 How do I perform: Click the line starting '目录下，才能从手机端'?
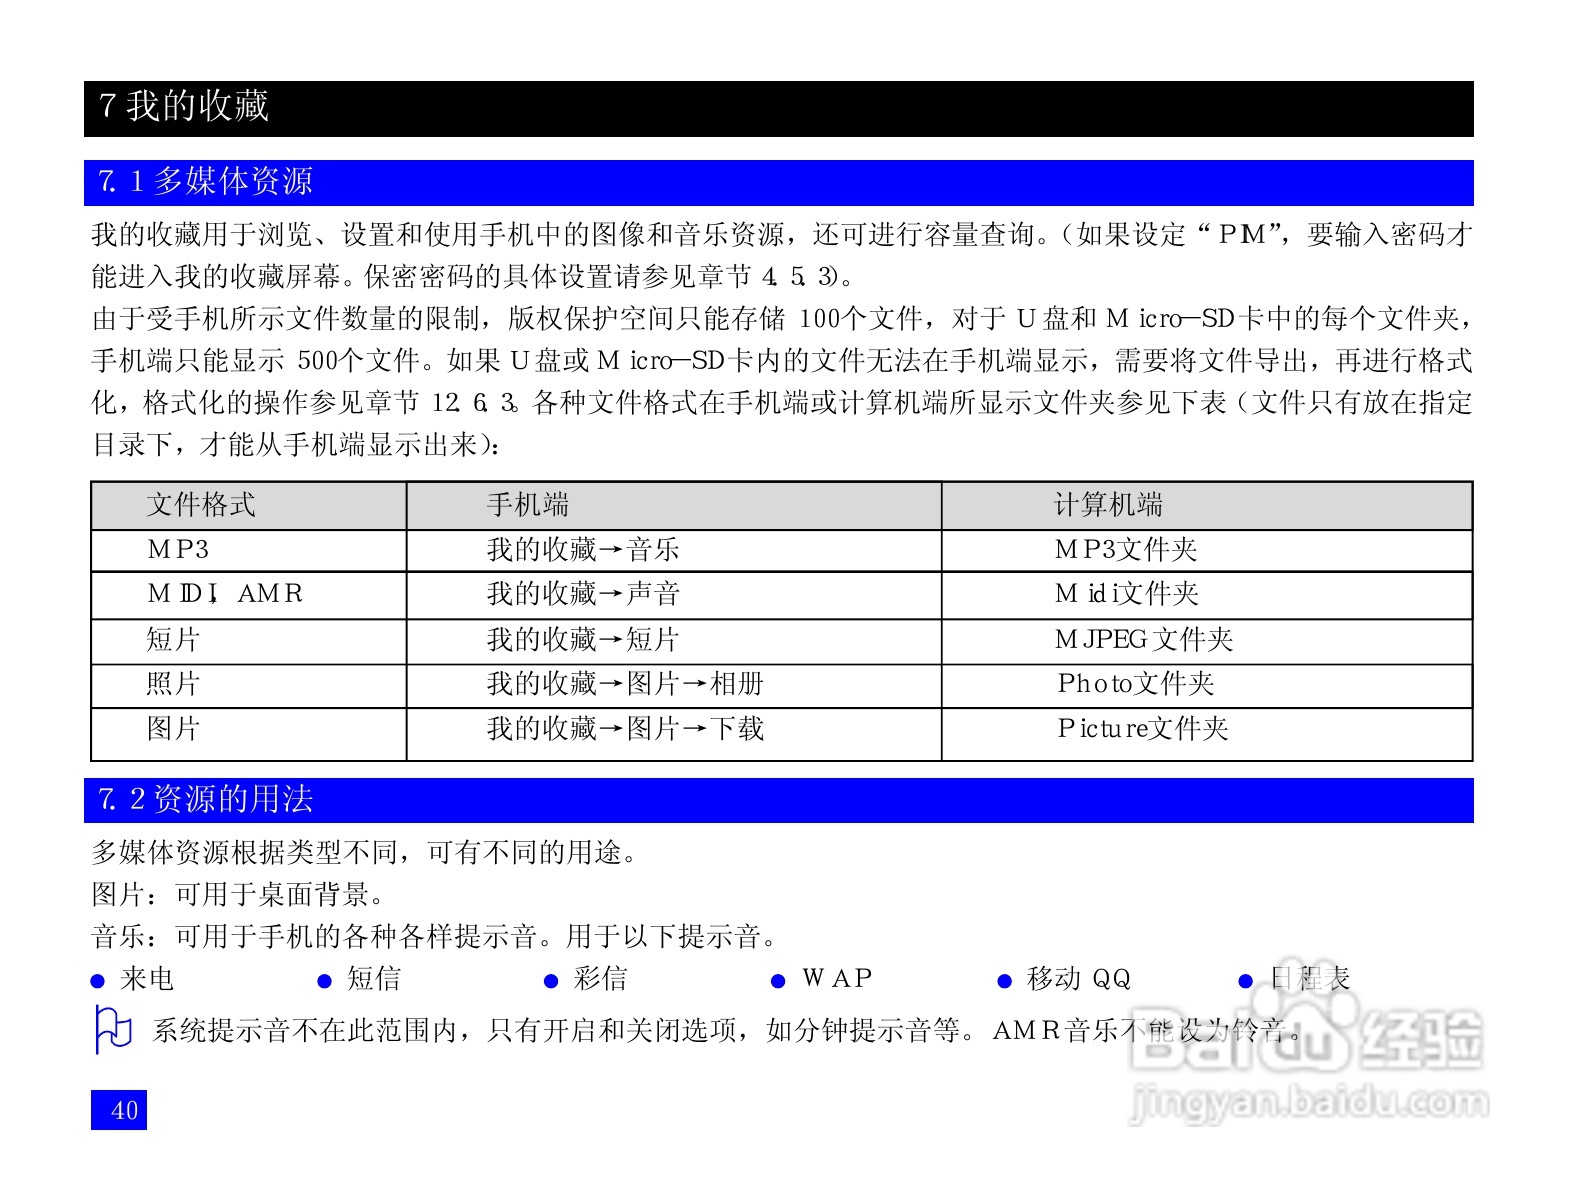click(x=296, y=444)
